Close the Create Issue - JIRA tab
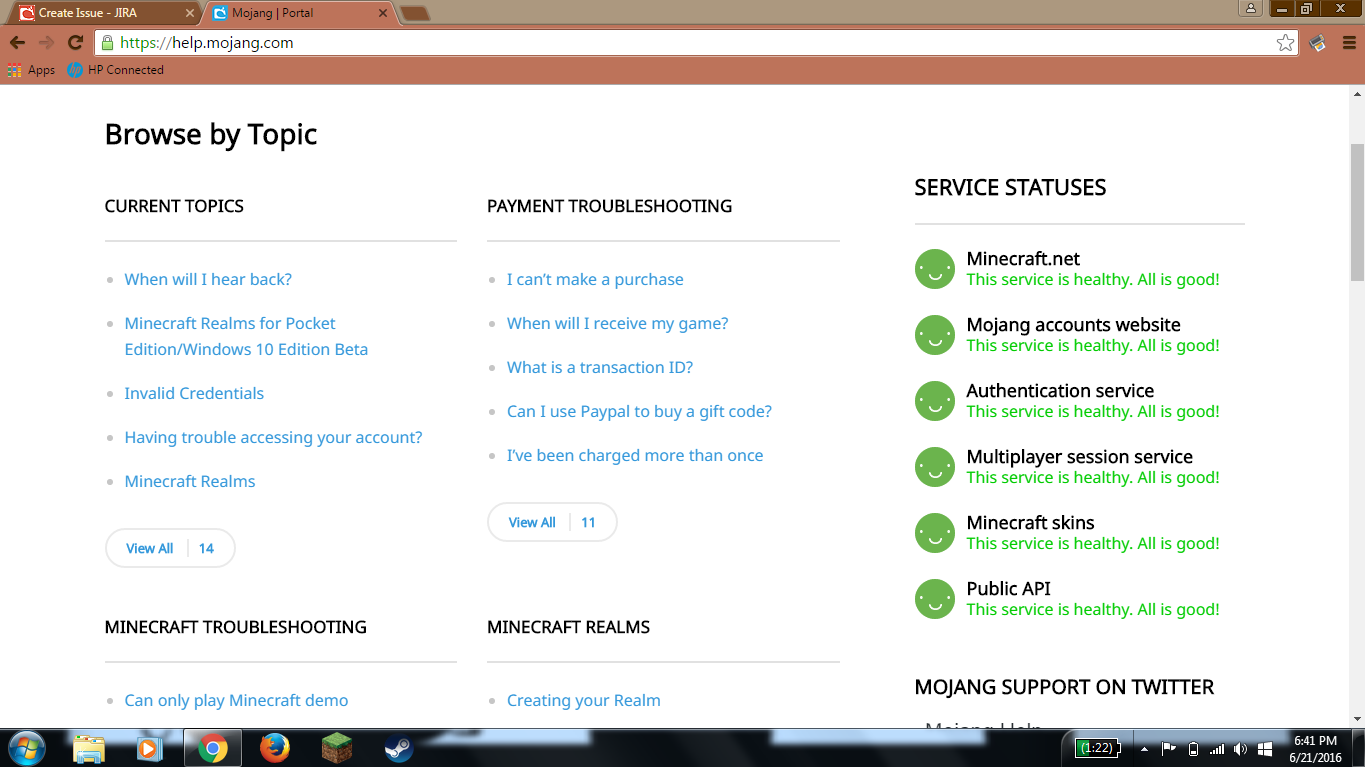The width and height of the screenshot is (1365, 767). pyautogui.click(x=189, y=14)
